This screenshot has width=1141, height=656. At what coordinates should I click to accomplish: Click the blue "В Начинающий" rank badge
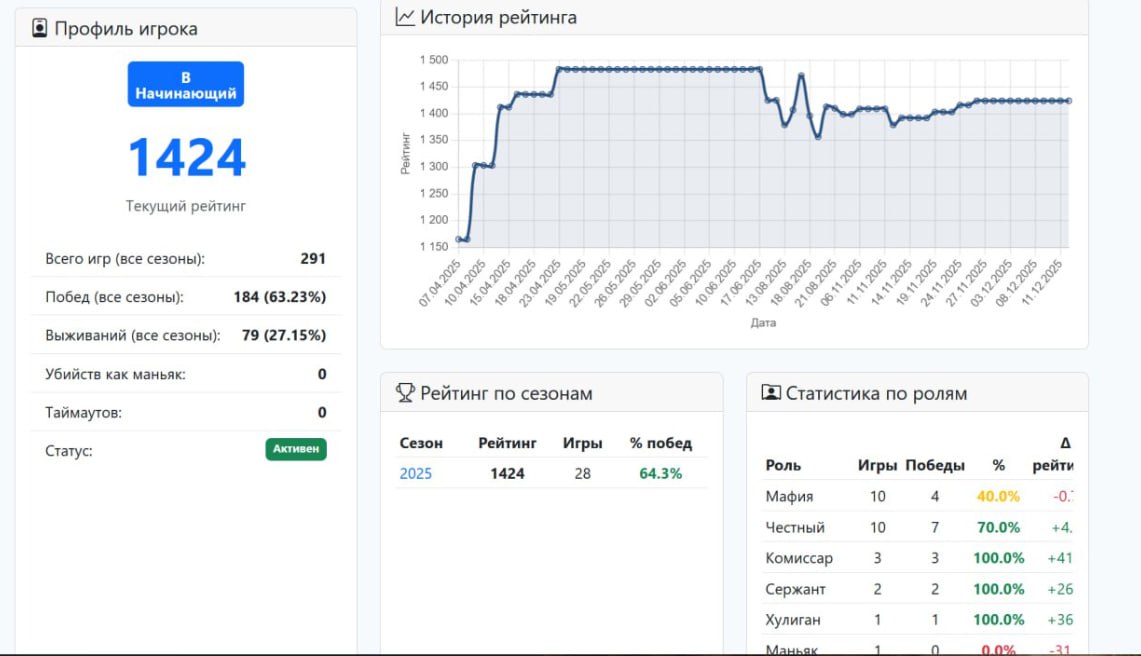coord(186,85)
